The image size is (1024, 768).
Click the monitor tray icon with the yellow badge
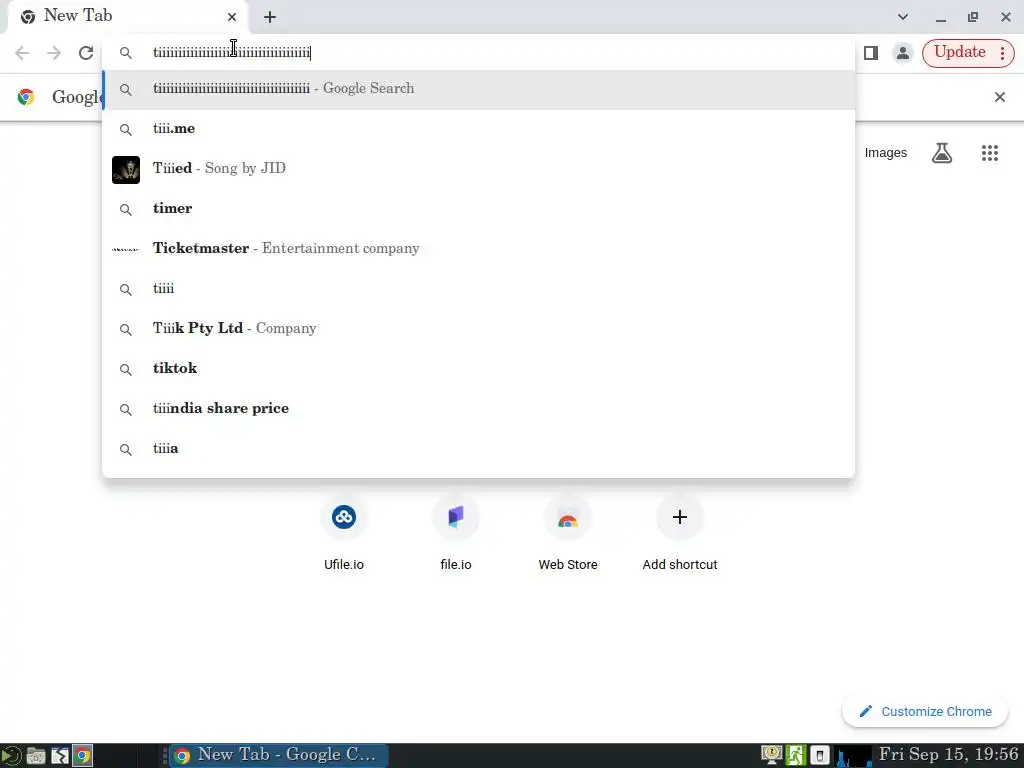pos(771,756)
